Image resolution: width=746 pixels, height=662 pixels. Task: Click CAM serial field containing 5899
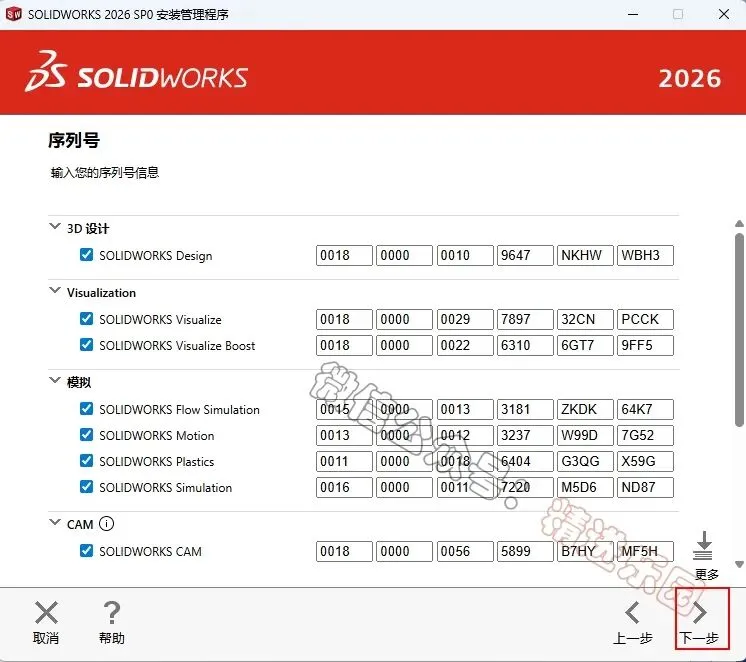click(525, 552)
